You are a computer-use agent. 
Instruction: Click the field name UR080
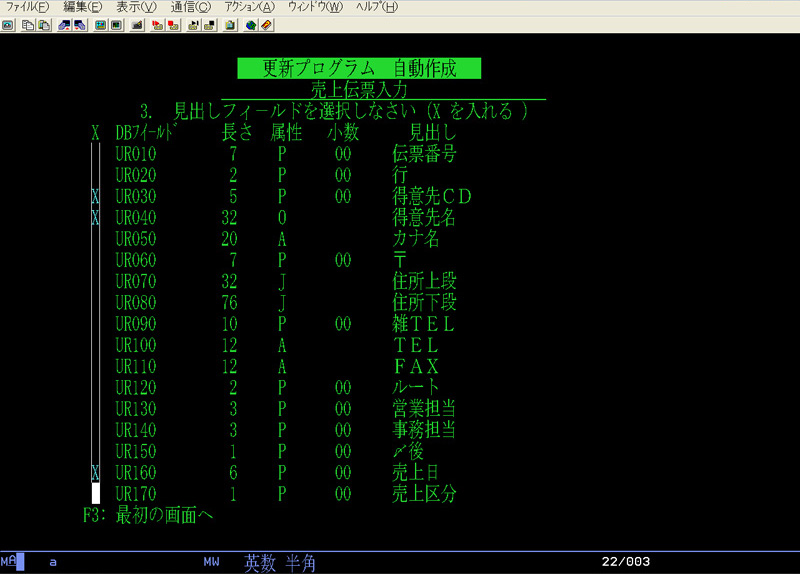coord(136,303)
